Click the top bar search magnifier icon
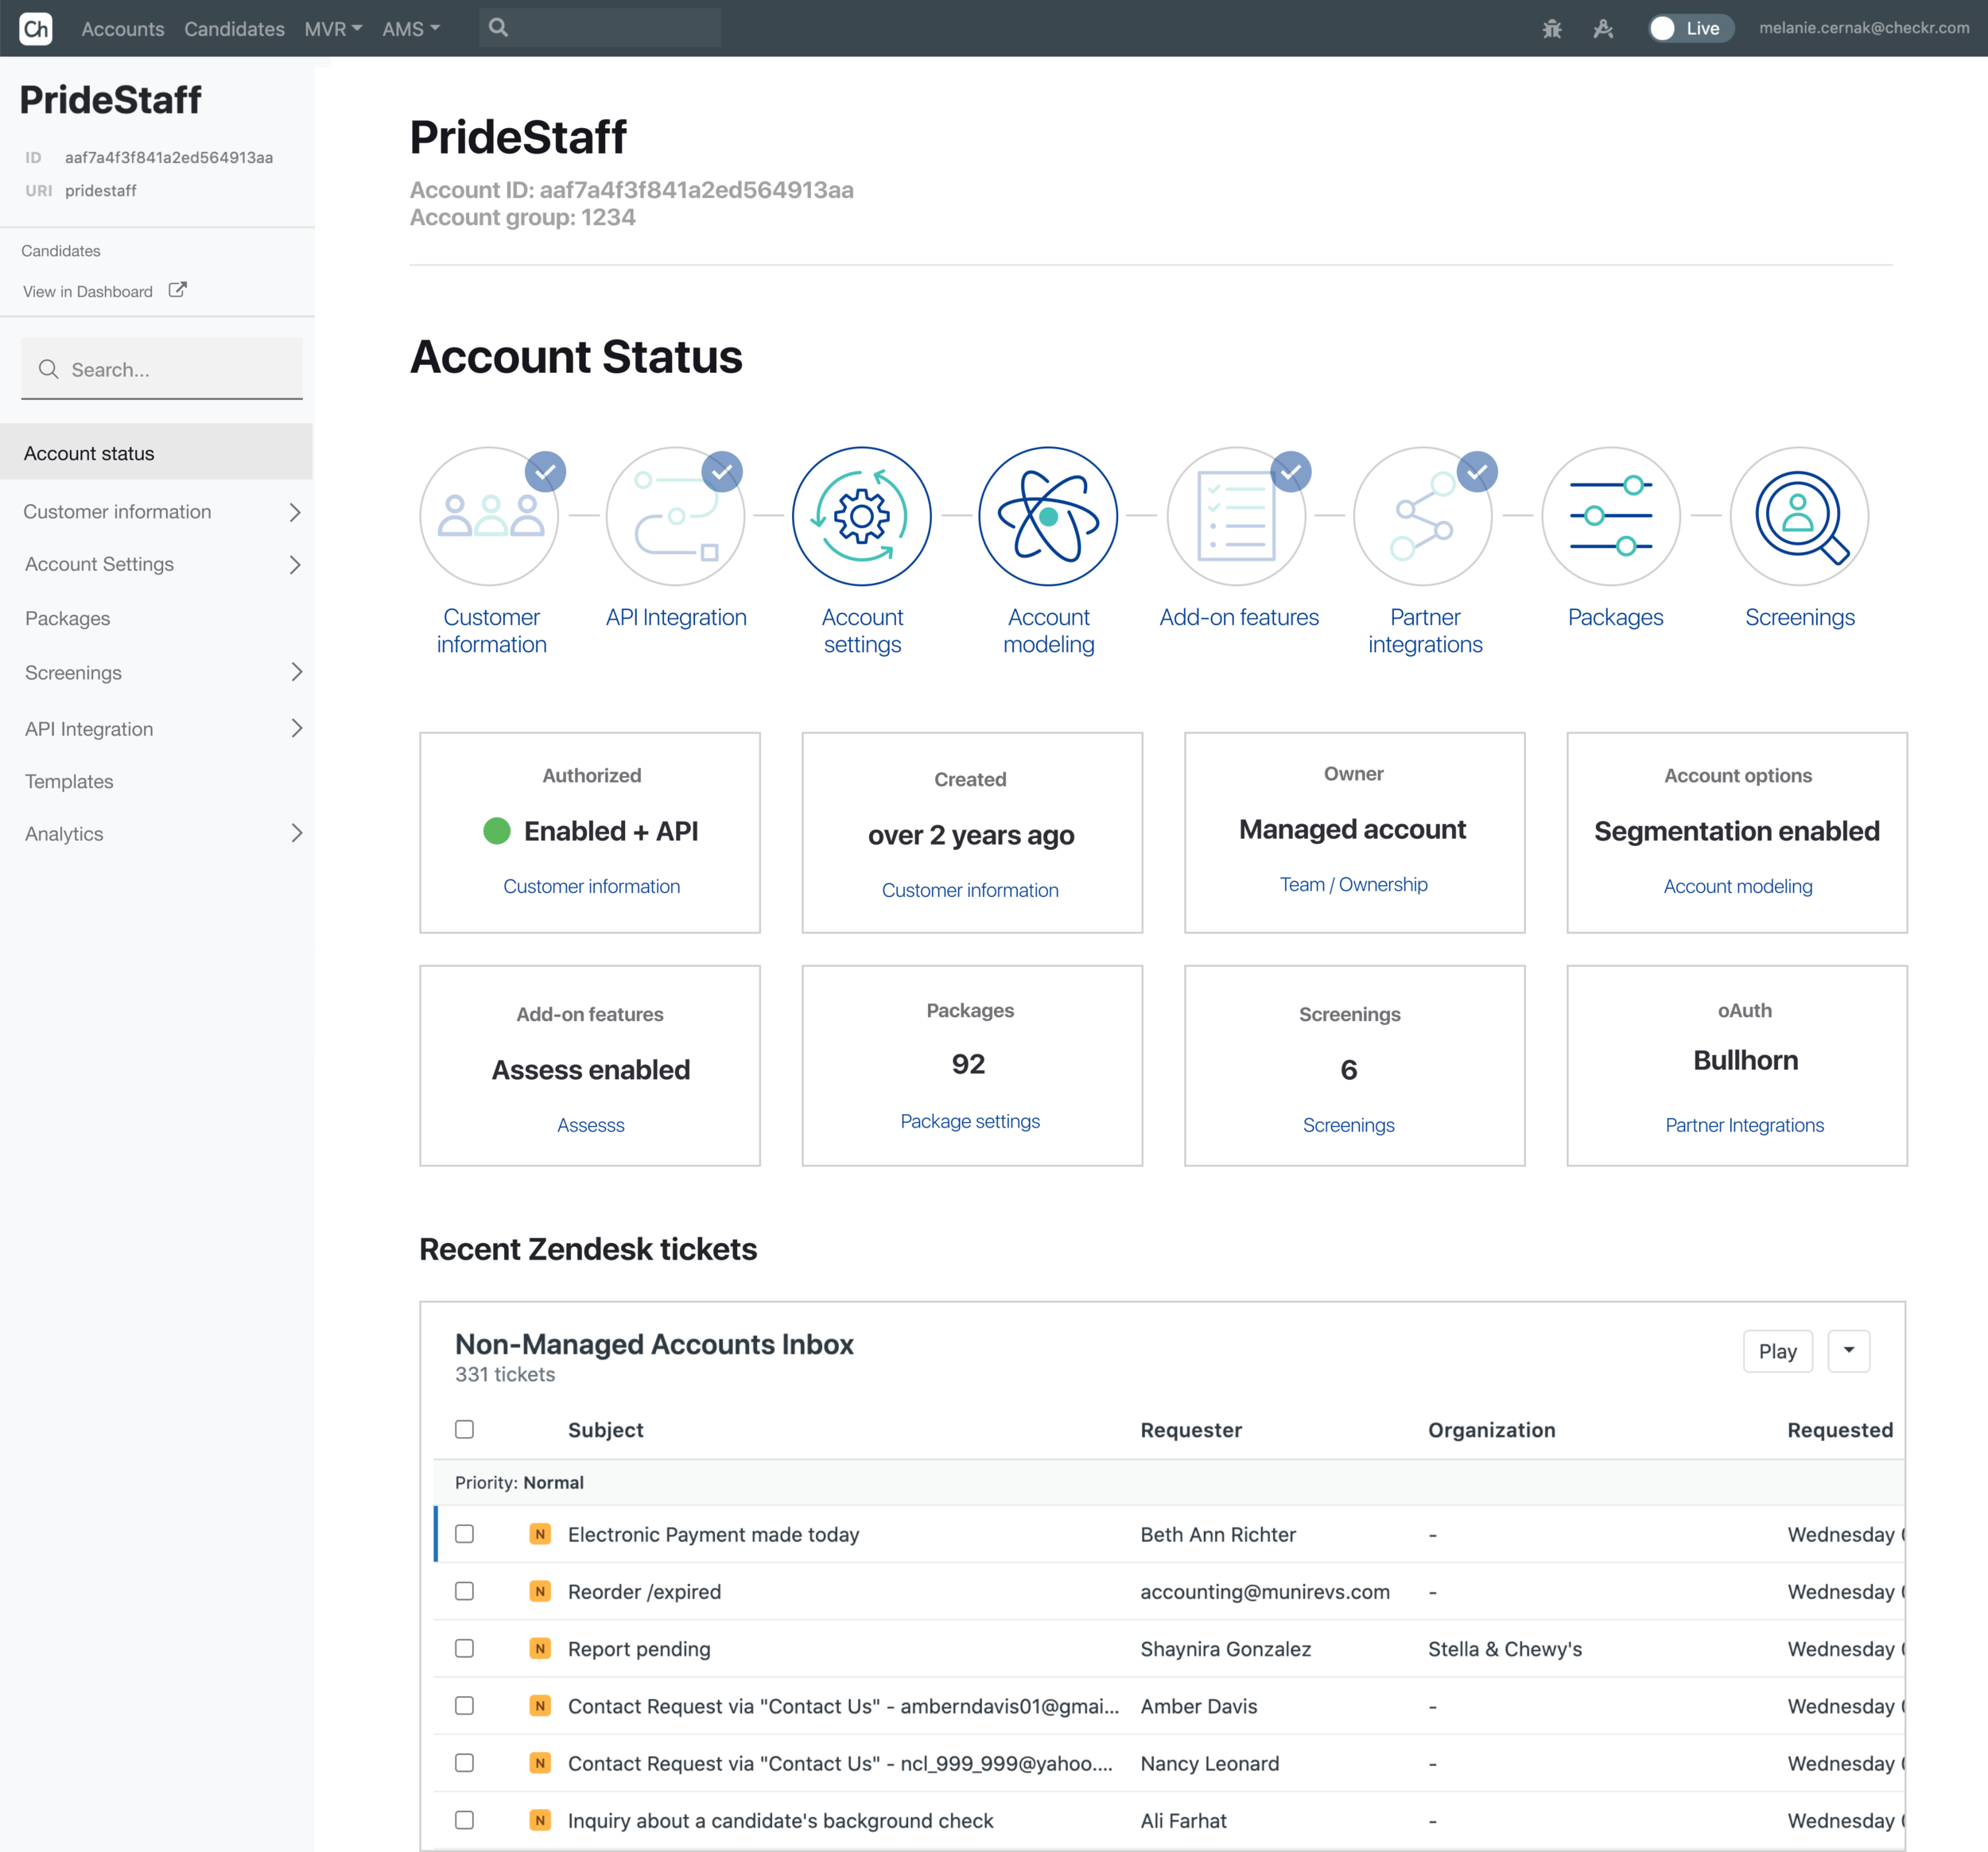 [x=498, y=28]
